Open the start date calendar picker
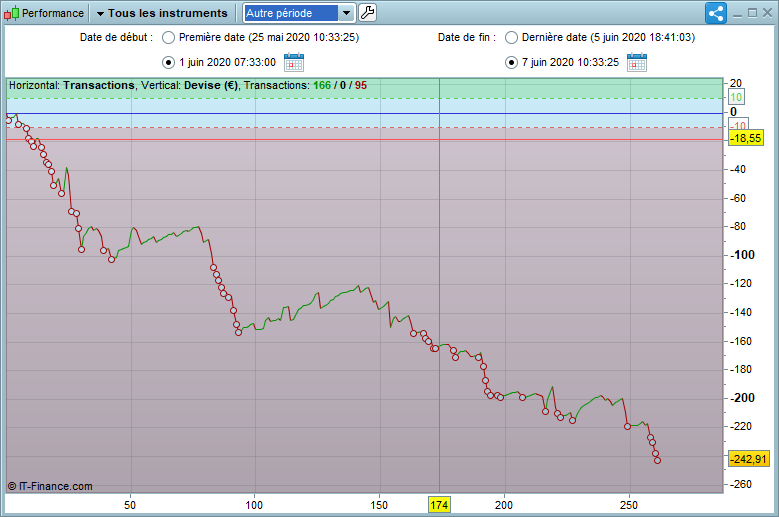Screen dimensions: 779x517 294,63
